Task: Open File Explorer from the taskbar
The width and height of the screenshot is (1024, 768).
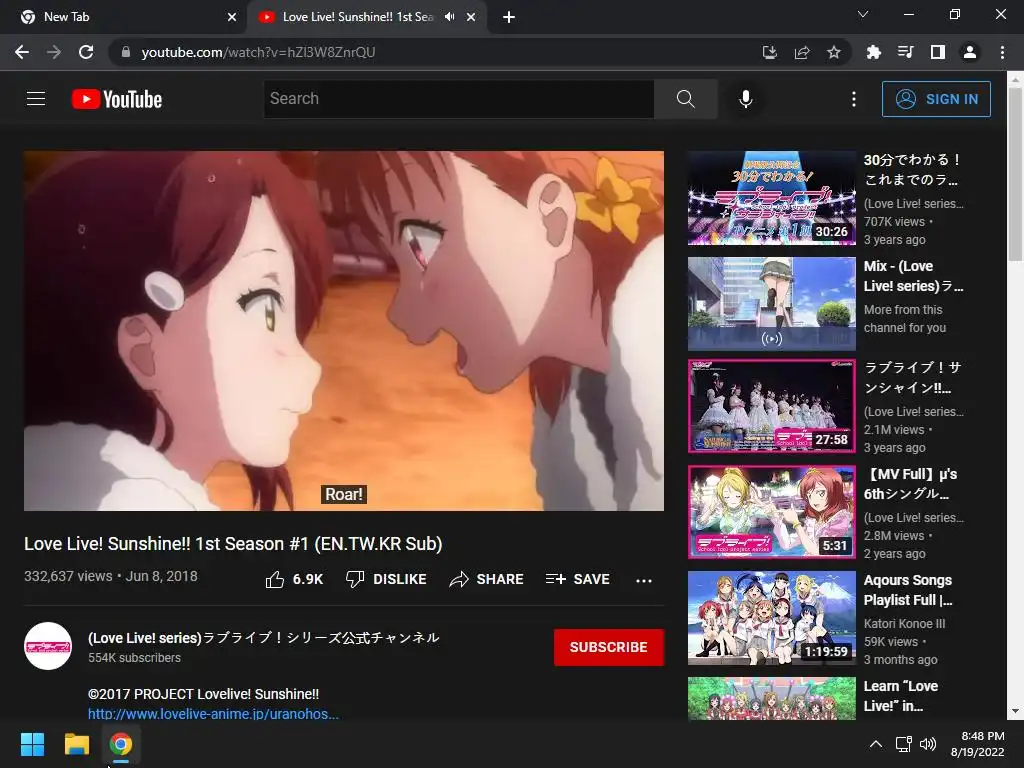Action: point(76,744)
